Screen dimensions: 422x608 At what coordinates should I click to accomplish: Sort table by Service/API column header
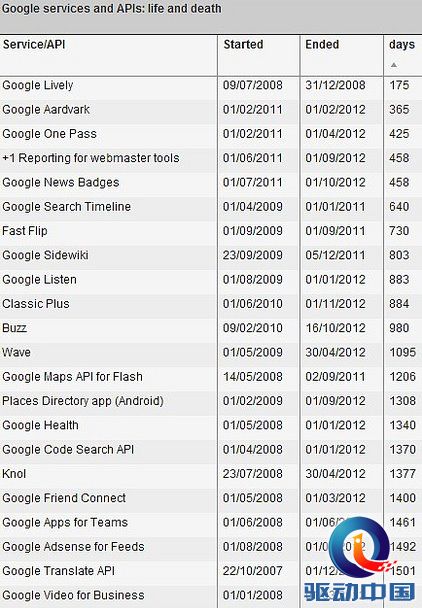34,45
